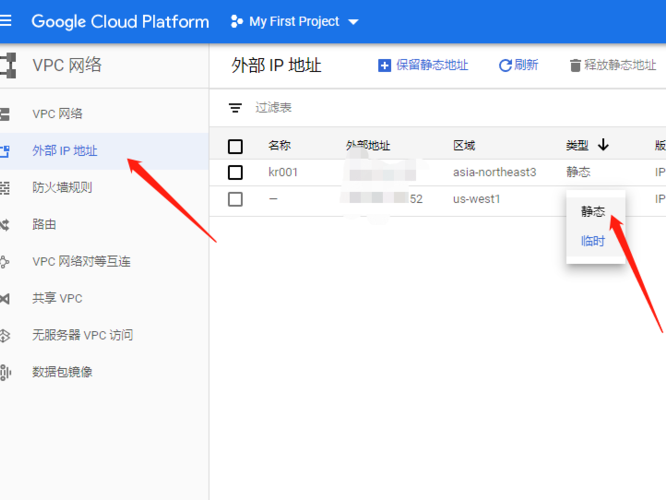Click the shared VPC sidebar icon

click(5, 299)
